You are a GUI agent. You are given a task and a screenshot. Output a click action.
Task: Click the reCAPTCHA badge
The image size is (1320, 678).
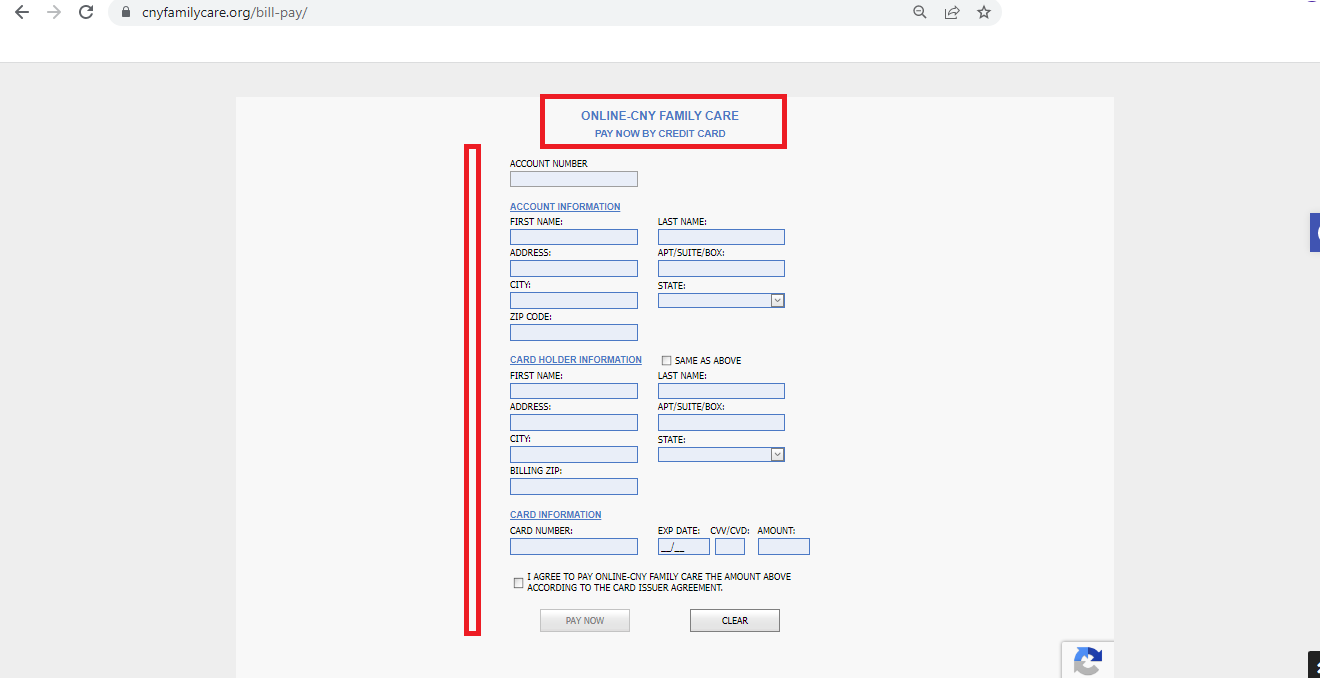click(1088, 662)
